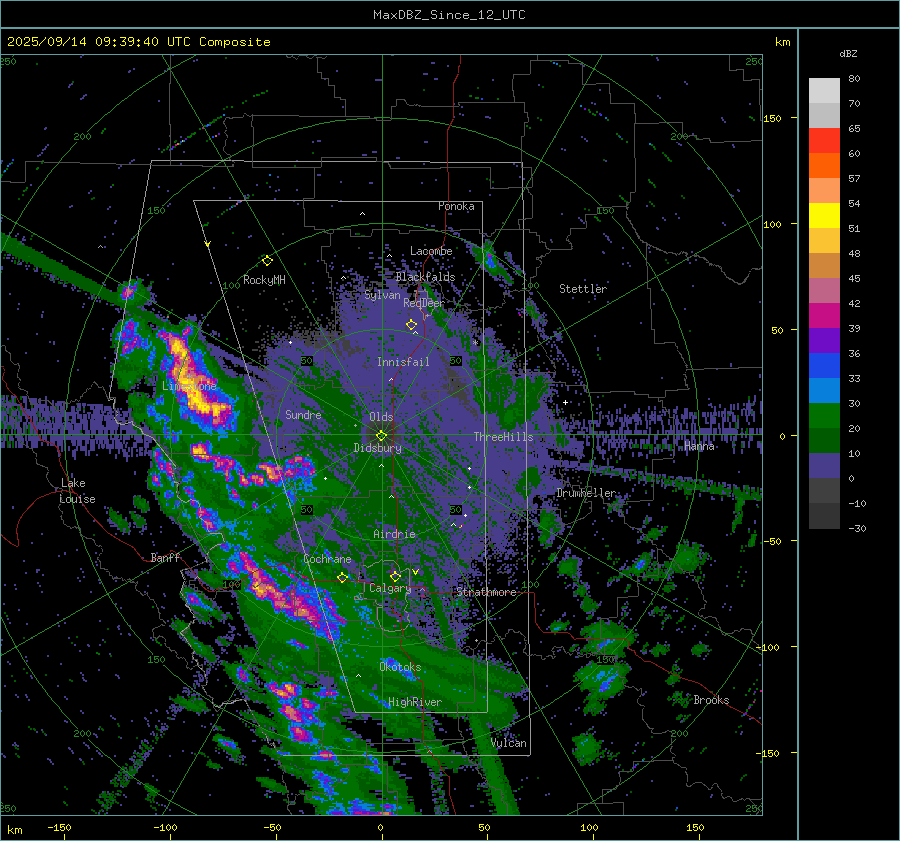Click the 45 dBZ legend value
The image size is (900, 841).
854,278
